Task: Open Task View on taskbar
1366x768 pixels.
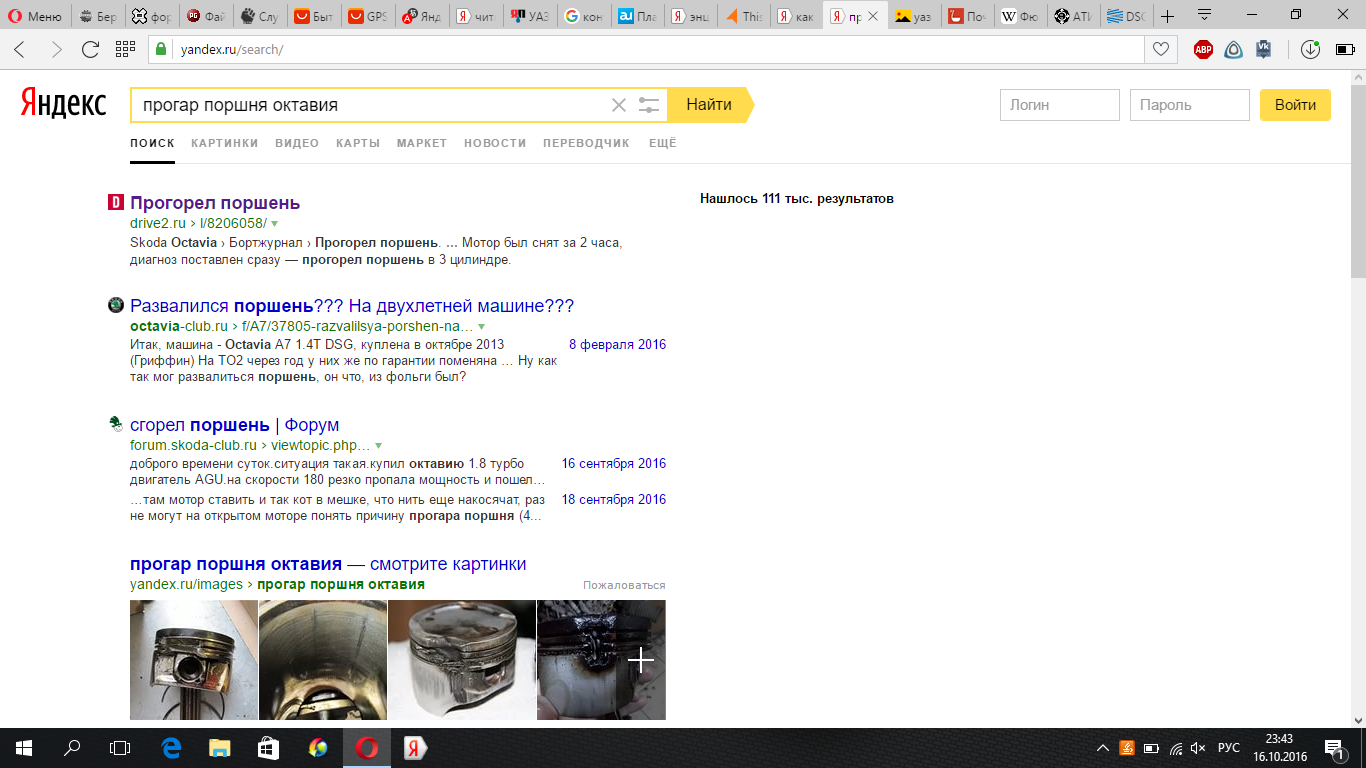Action: coord(120,748)
